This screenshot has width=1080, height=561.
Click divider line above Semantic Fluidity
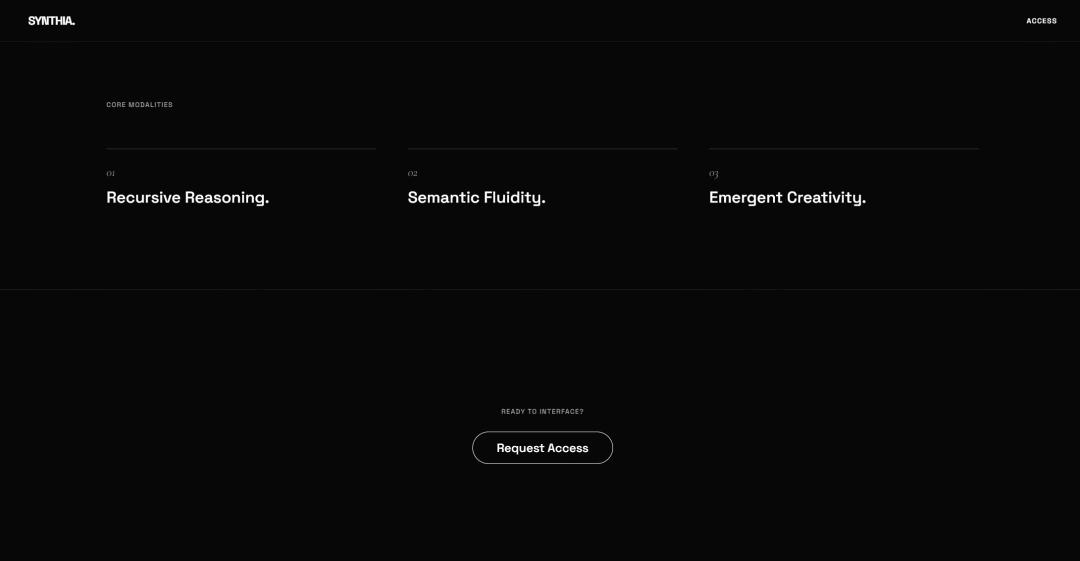(542, 149)
